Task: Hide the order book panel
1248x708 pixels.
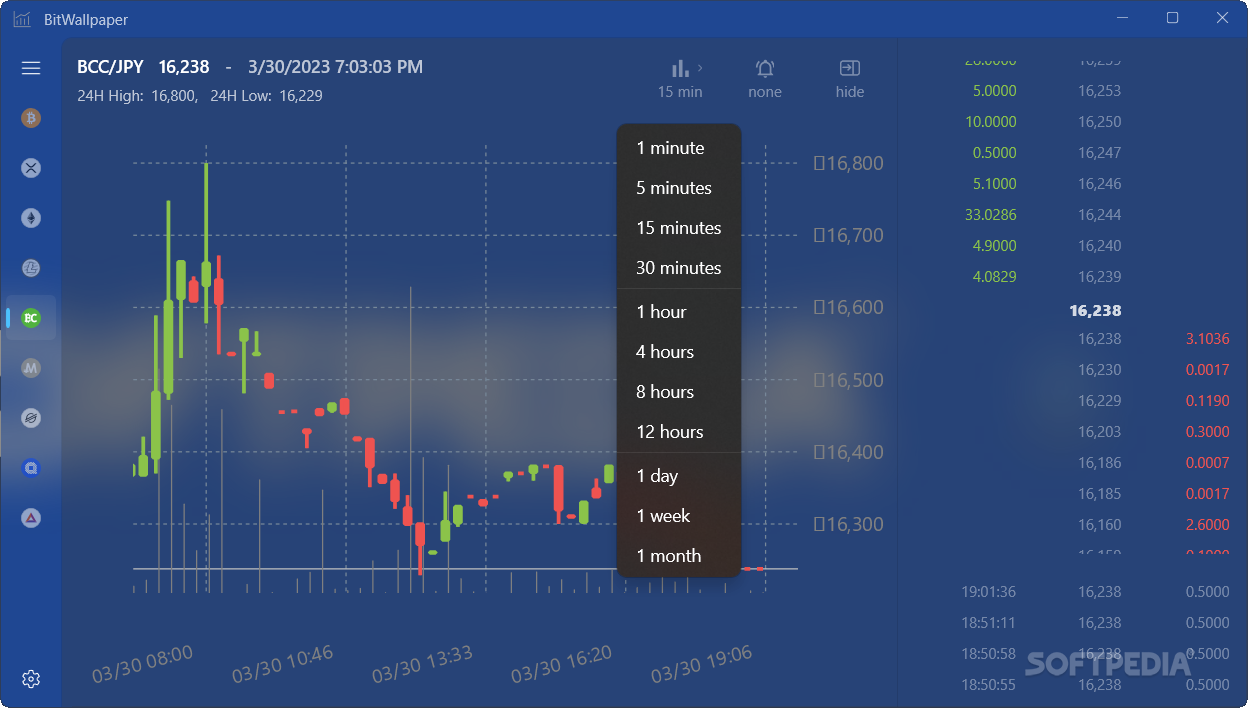Action: point(849,79)
